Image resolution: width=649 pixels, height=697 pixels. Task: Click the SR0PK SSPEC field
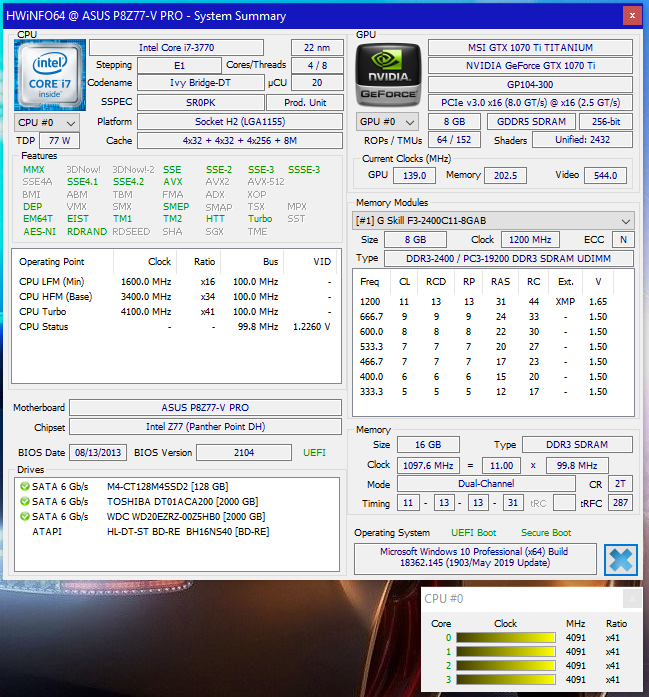pyautogui.click(x=200, y=102)
